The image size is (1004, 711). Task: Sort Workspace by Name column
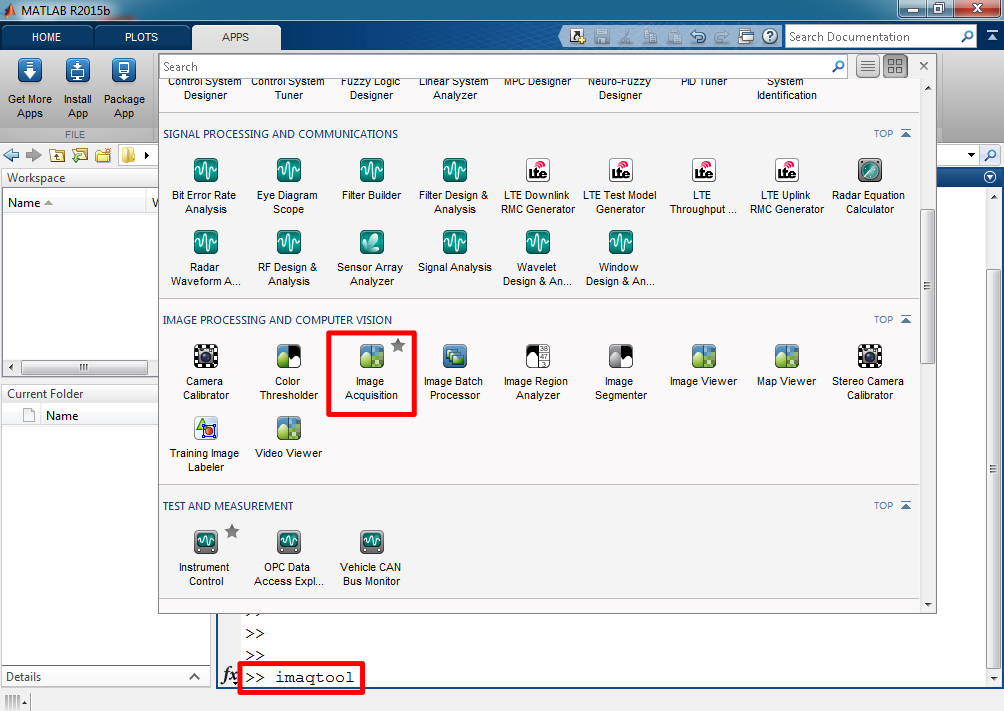point(74,202)
